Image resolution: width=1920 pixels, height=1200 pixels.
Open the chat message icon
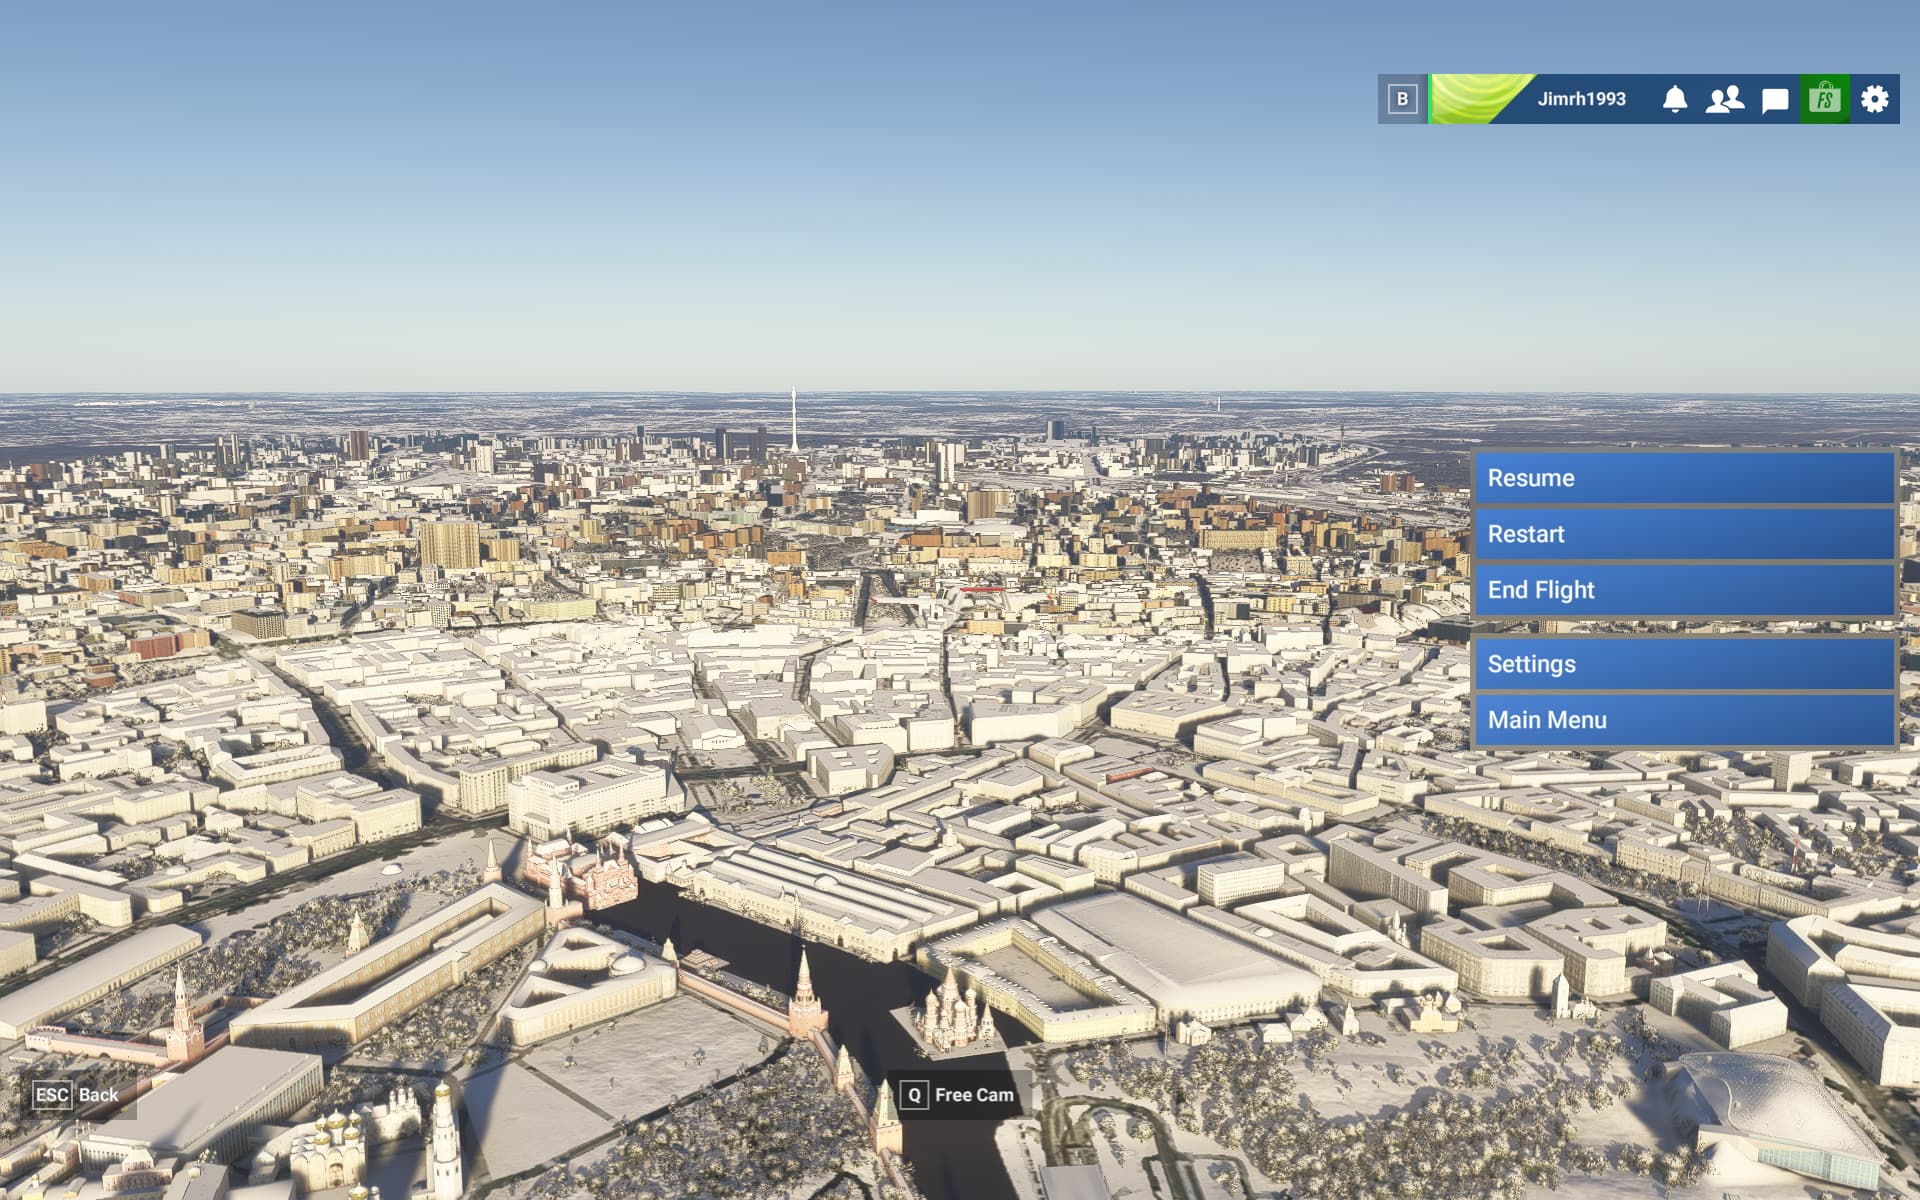click(x=1775, y=100)
